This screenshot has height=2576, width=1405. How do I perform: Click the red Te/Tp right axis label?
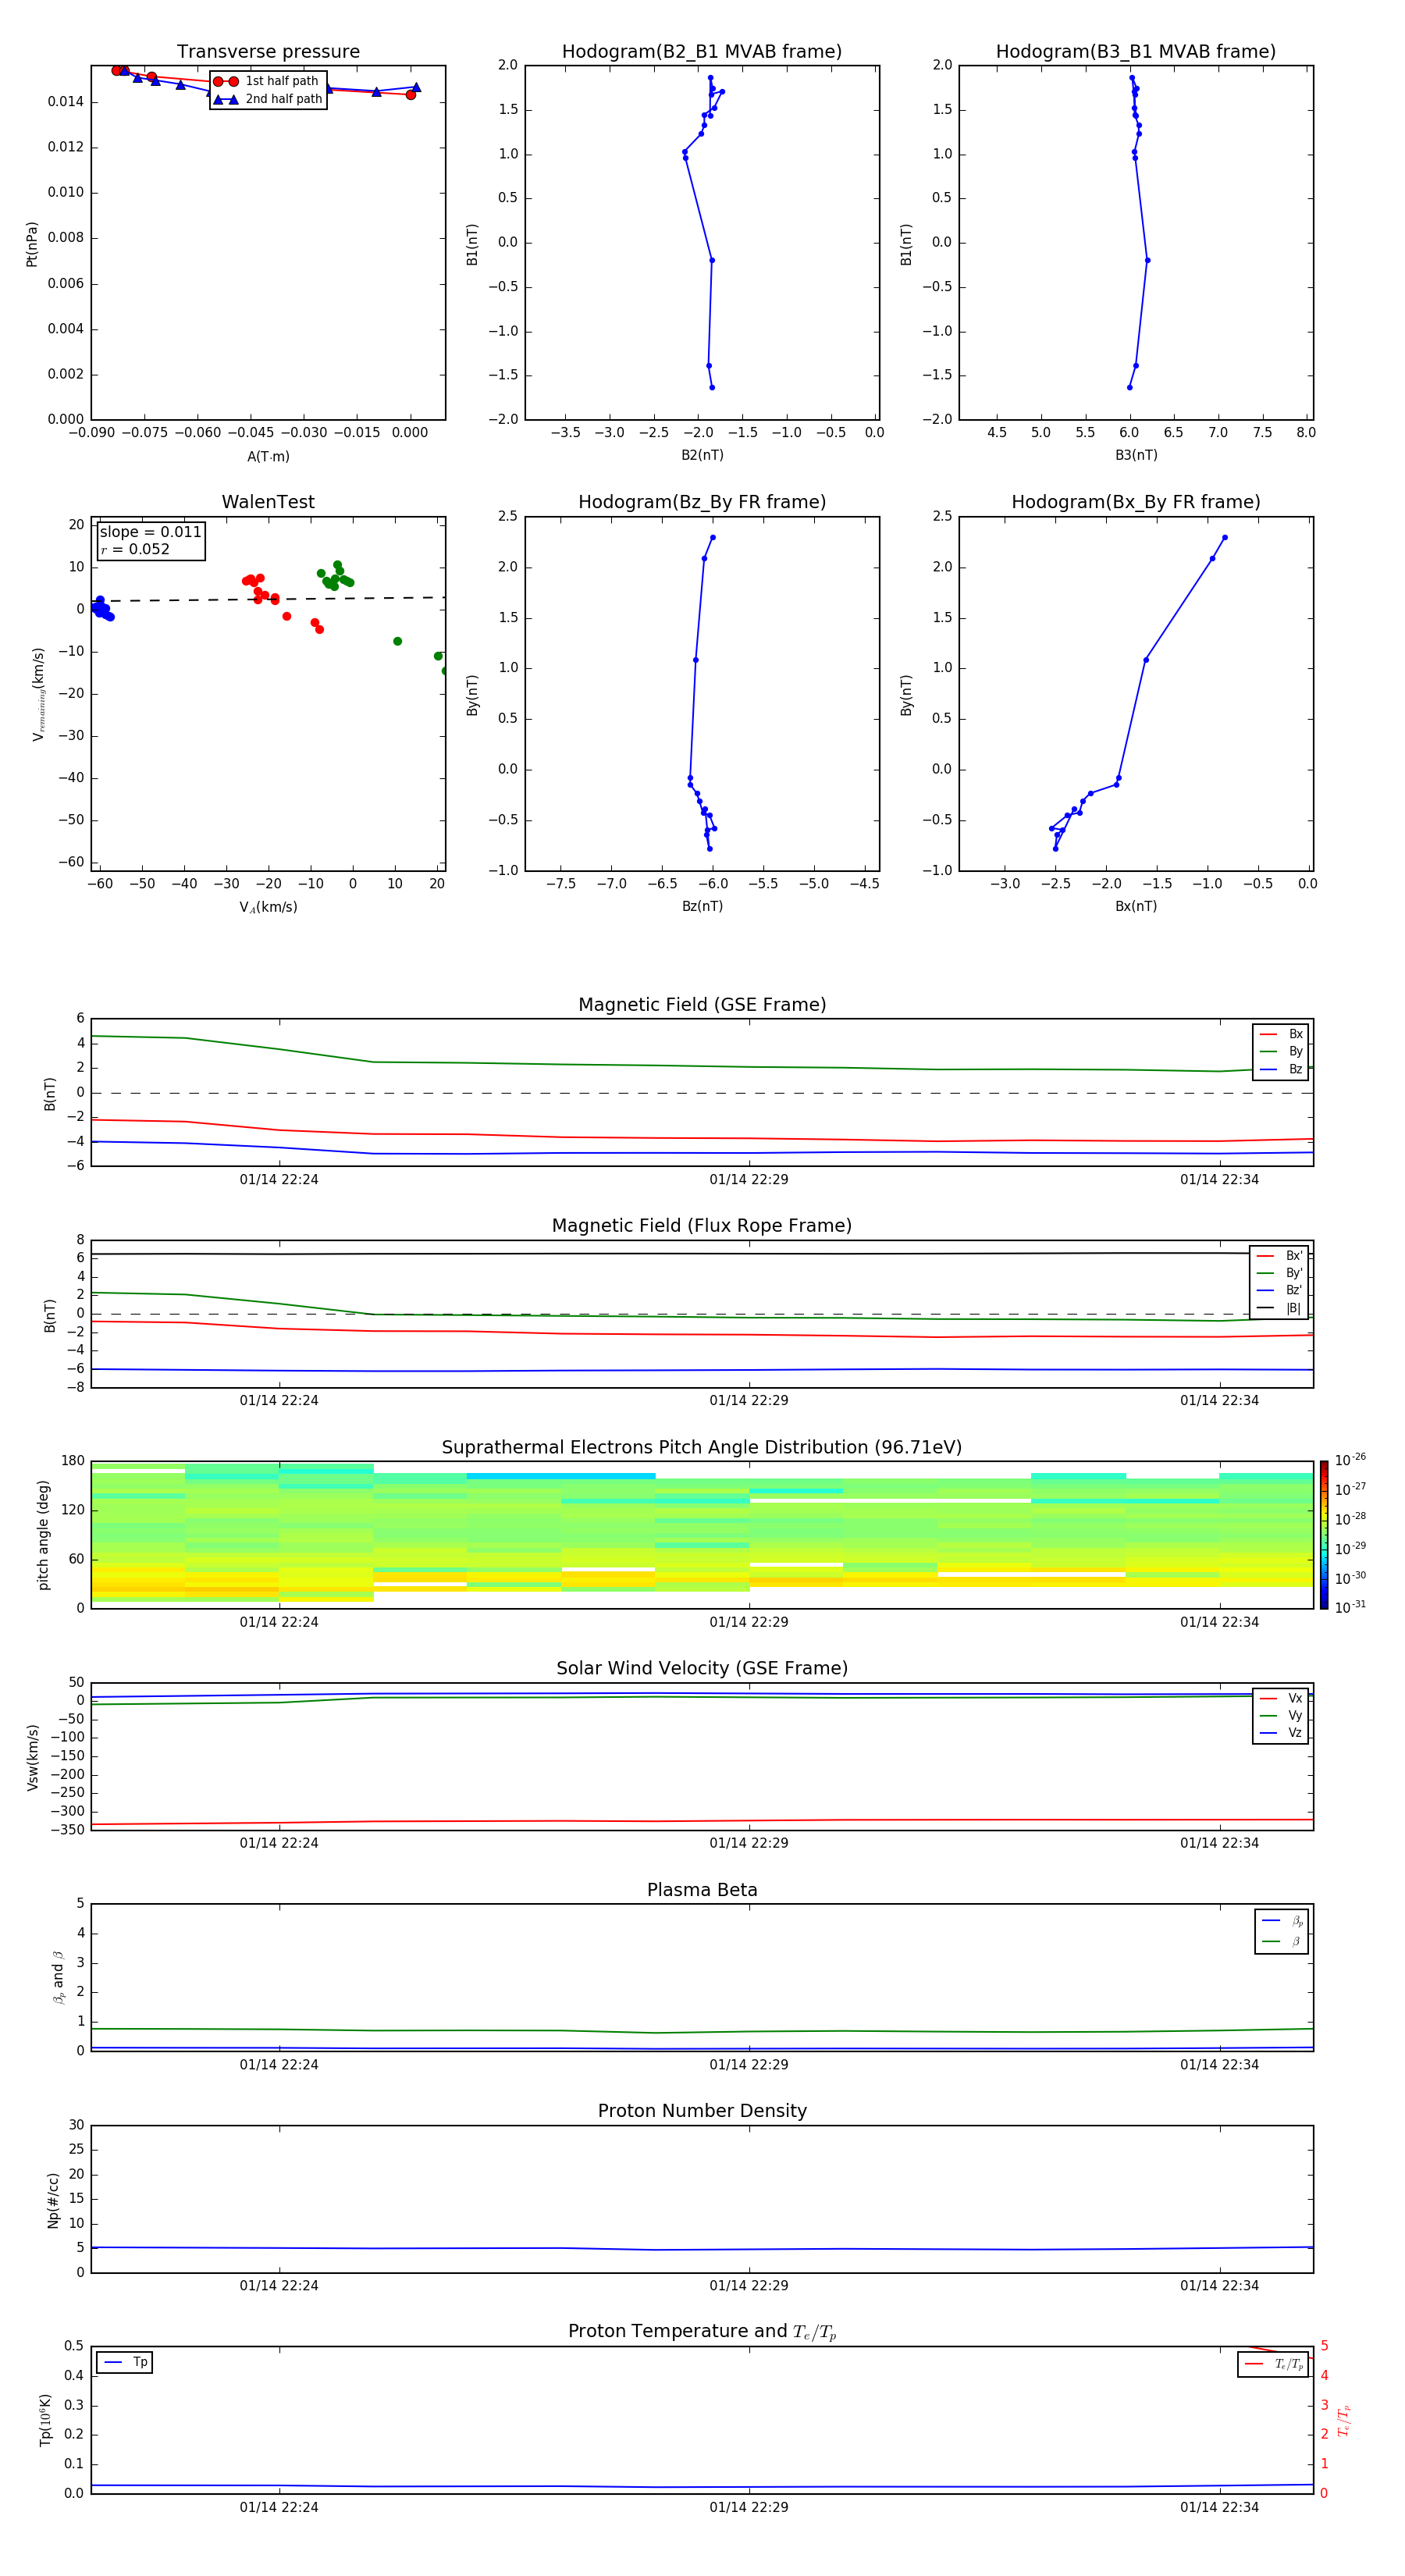tap(1344, 2420)
